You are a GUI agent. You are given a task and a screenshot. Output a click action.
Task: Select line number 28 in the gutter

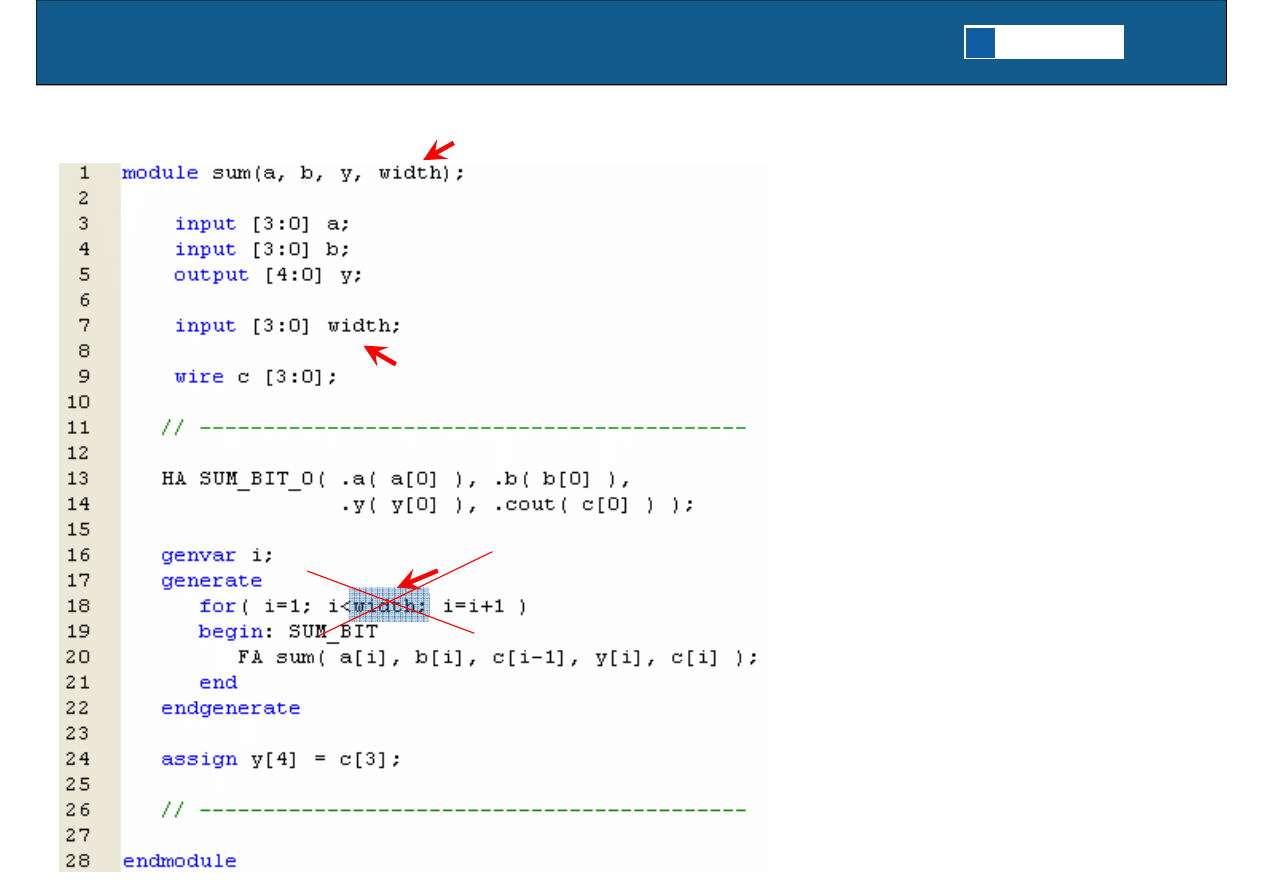78,861
